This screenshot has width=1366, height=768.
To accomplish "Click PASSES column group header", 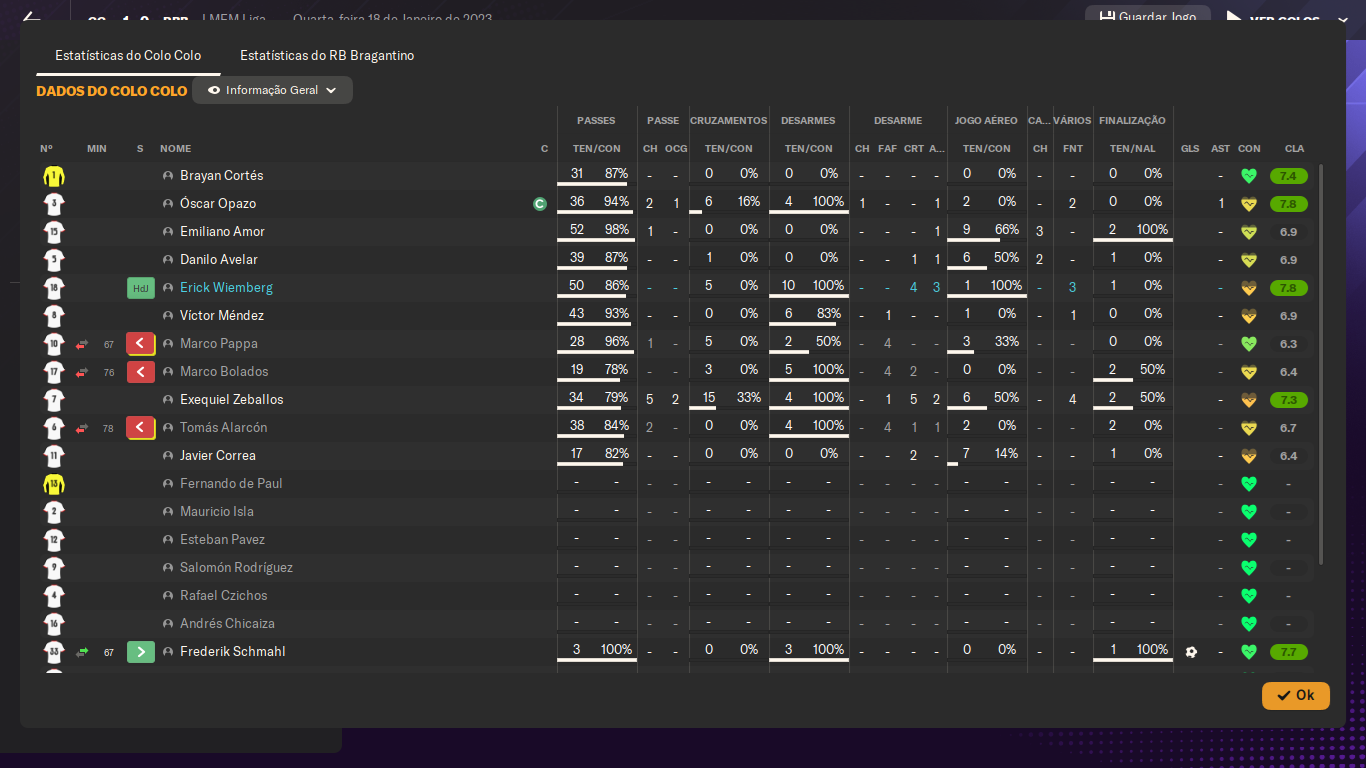I will (x=596, y=121).
